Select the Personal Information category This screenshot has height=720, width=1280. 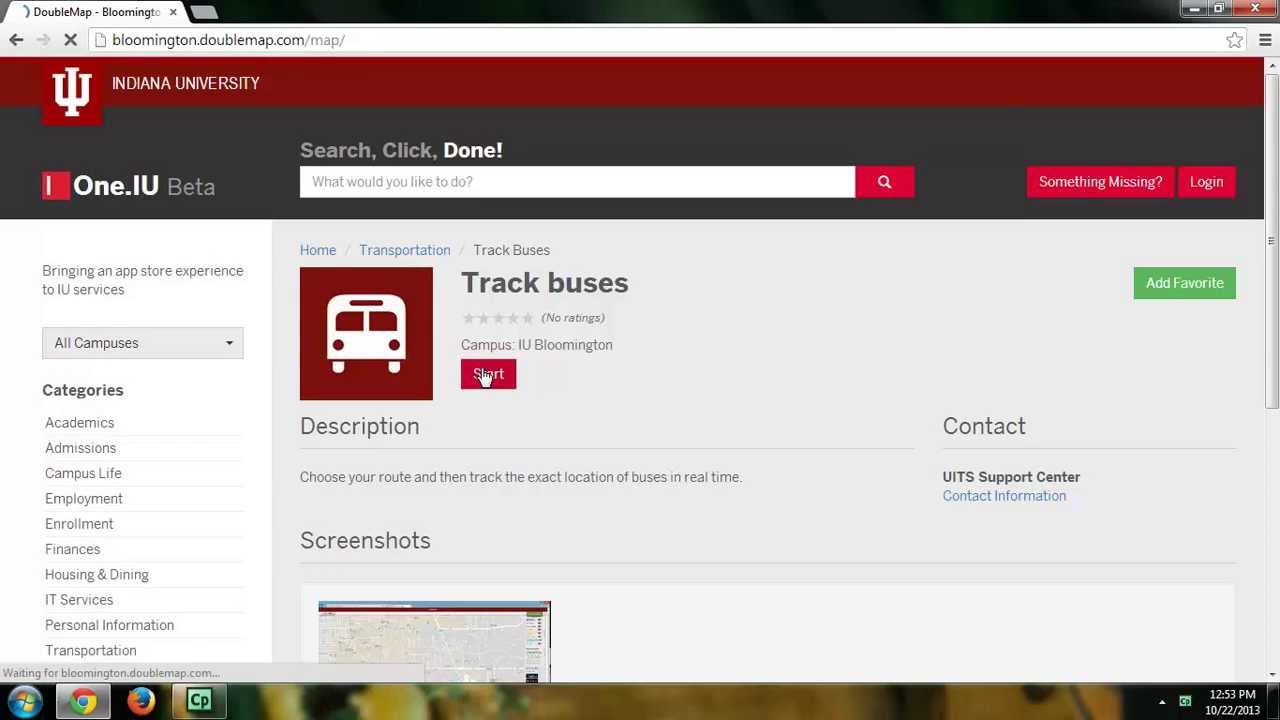(x=110, y=625)
